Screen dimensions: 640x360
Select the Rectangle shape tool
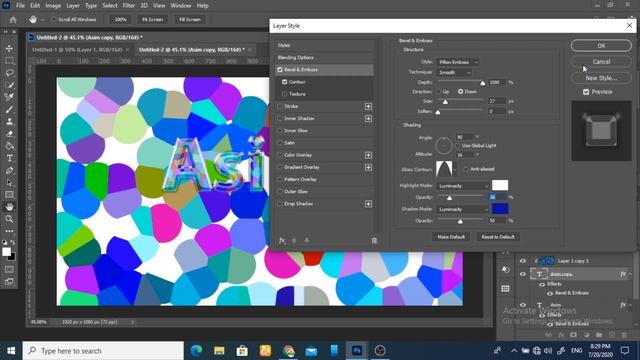coord(9,195)
